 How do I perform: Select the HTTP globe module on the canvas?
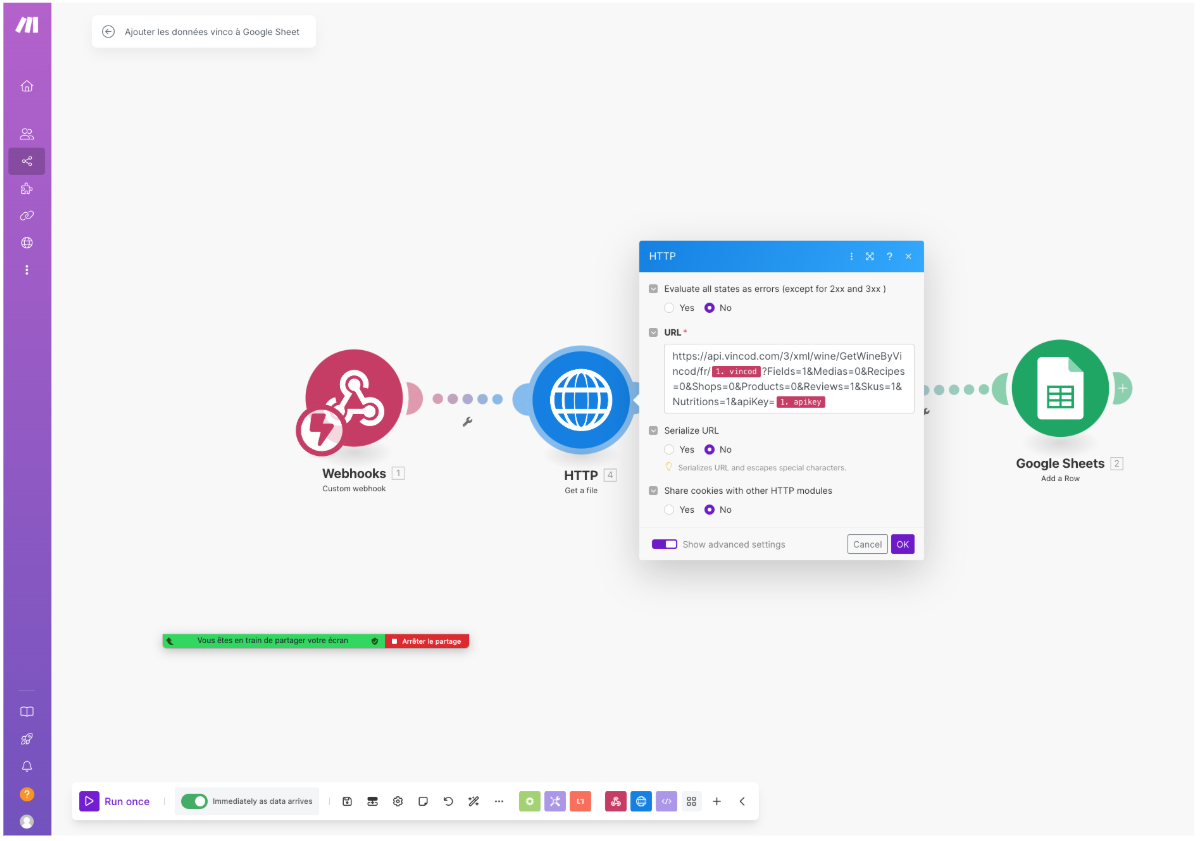(581, 399)
